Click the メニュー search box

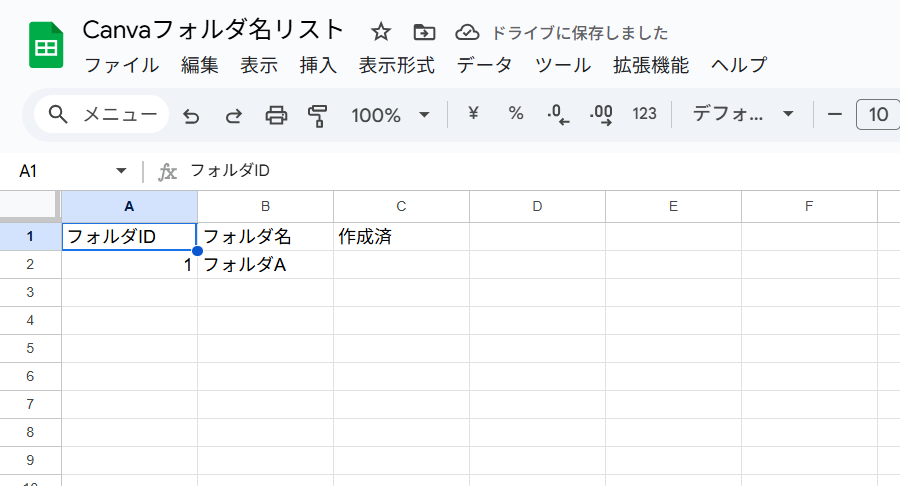[x=101, y=114]
